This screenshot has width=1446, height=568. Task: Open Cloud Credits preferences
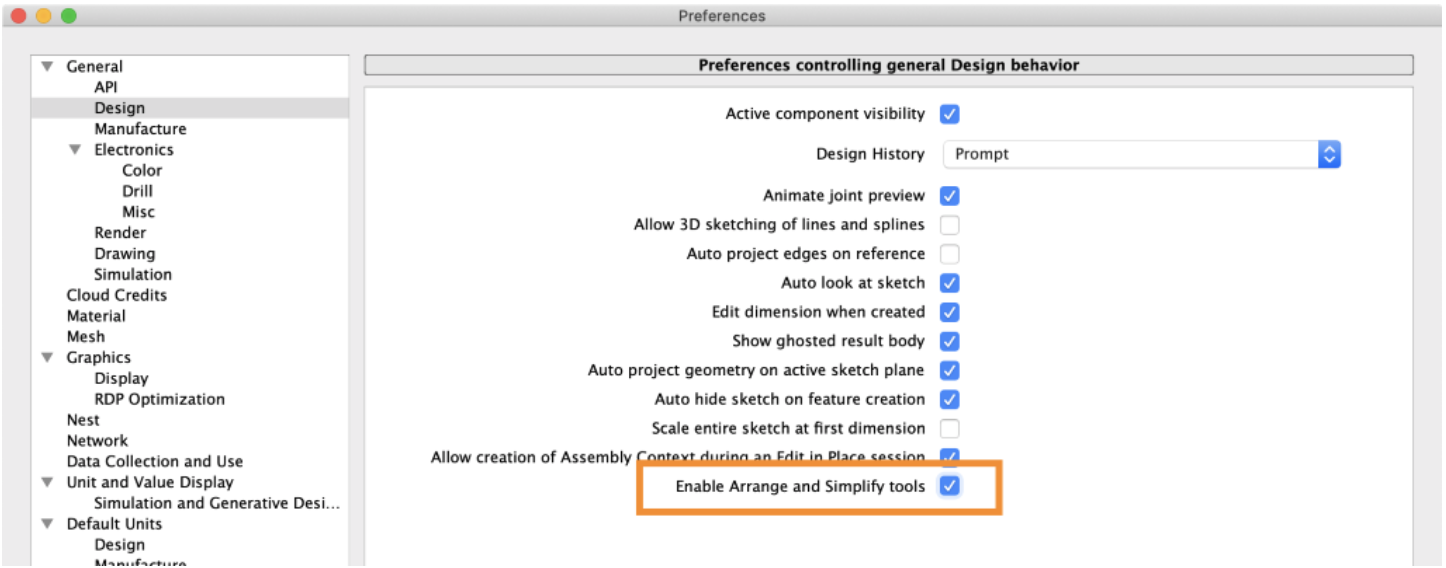click(x=116, y=295)
